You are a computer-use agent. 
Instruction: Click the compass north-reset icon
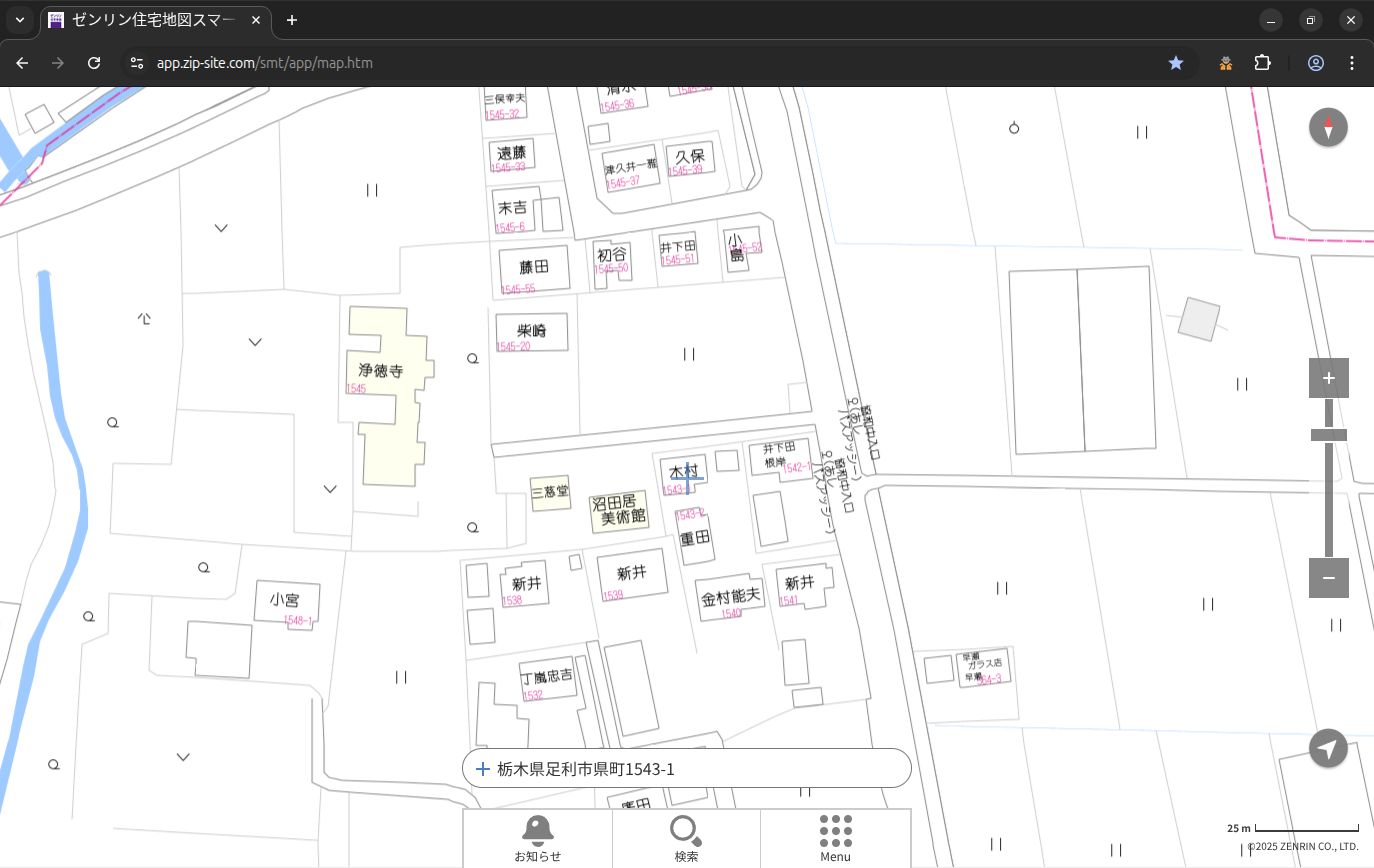click(1328, 128)
